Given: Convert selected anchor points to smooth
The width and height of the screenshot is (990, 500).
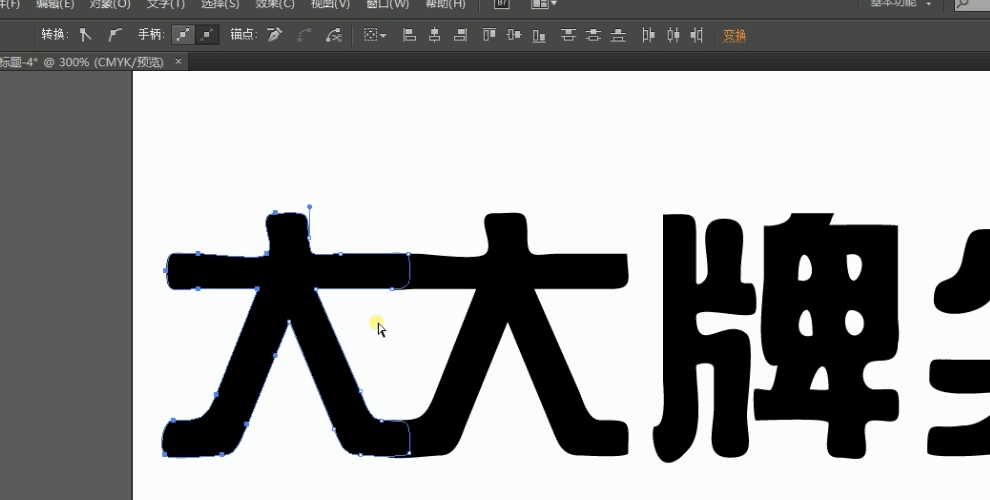Looking at the screenshot, I should coord(114,35).
